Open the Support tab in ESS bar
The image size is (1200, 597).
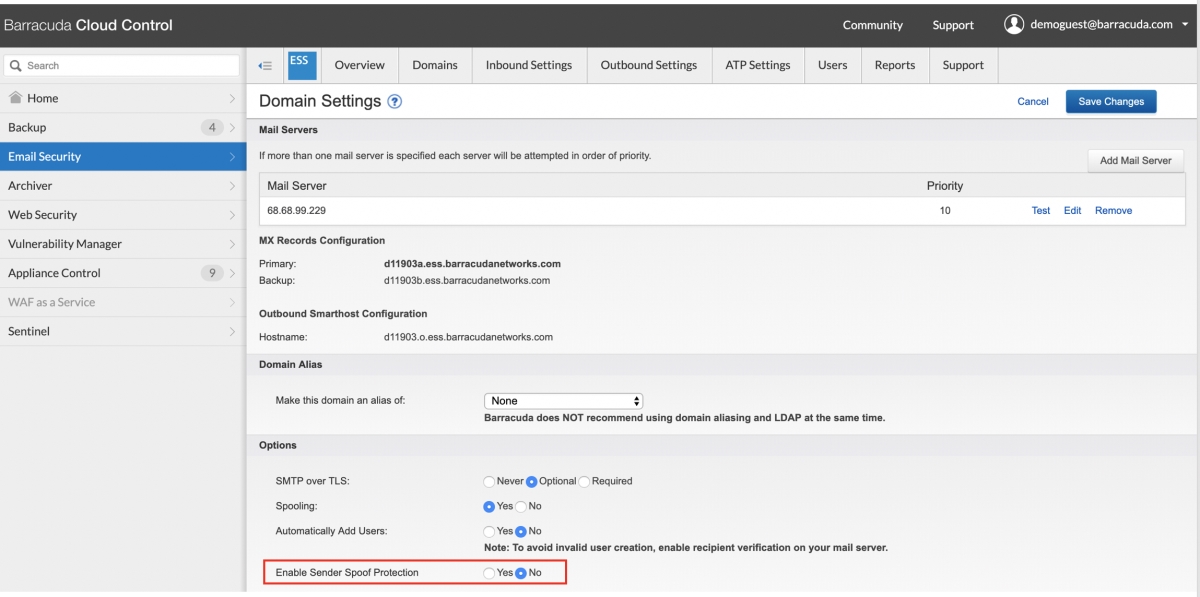tap(963, 65)
